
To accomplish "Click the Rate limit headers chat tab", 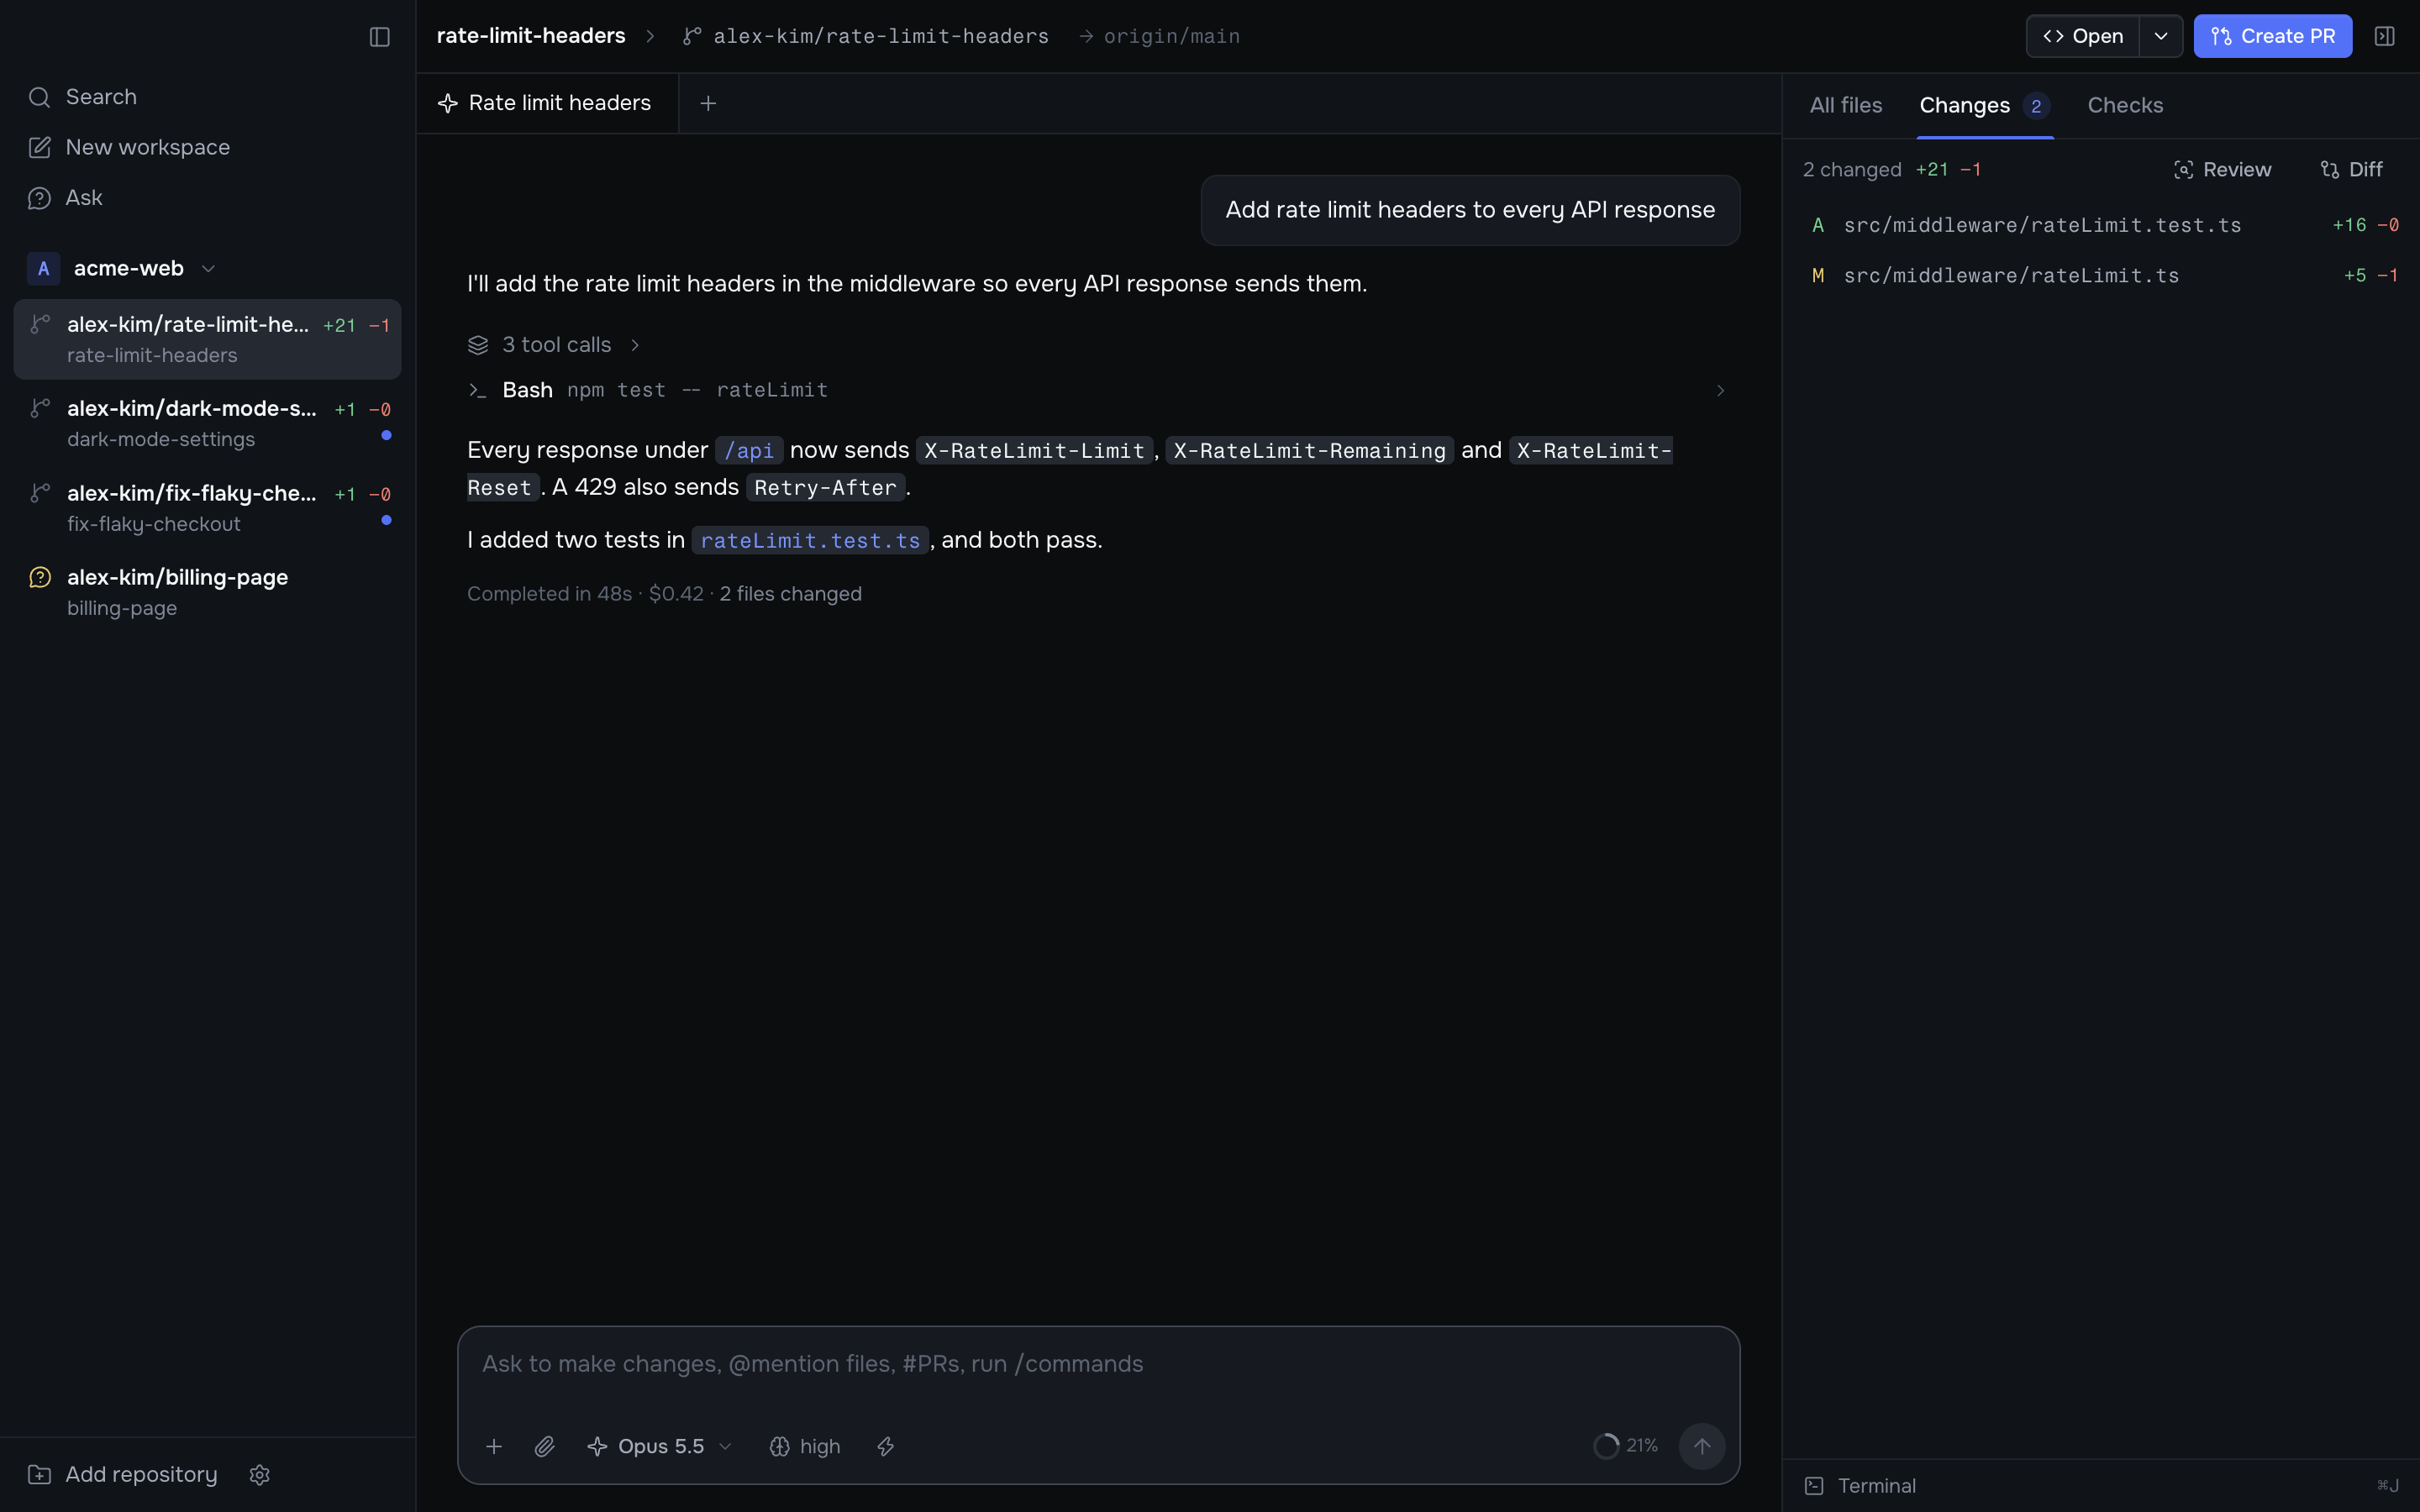I will (x=546, y=103).
